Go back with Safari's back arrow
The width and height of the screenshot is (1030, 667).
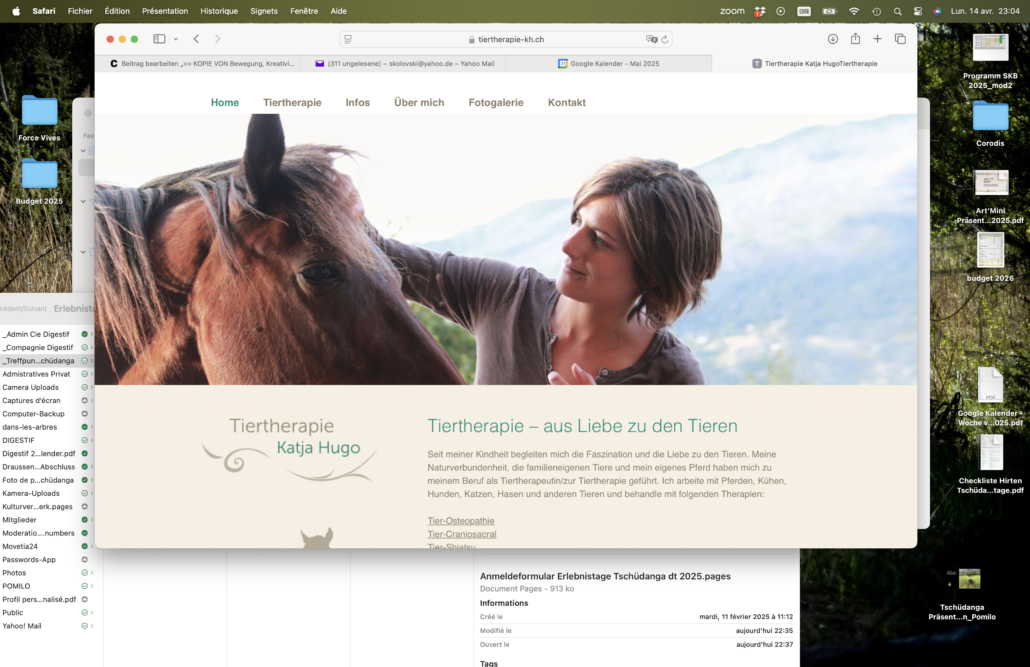coord(196,39)
